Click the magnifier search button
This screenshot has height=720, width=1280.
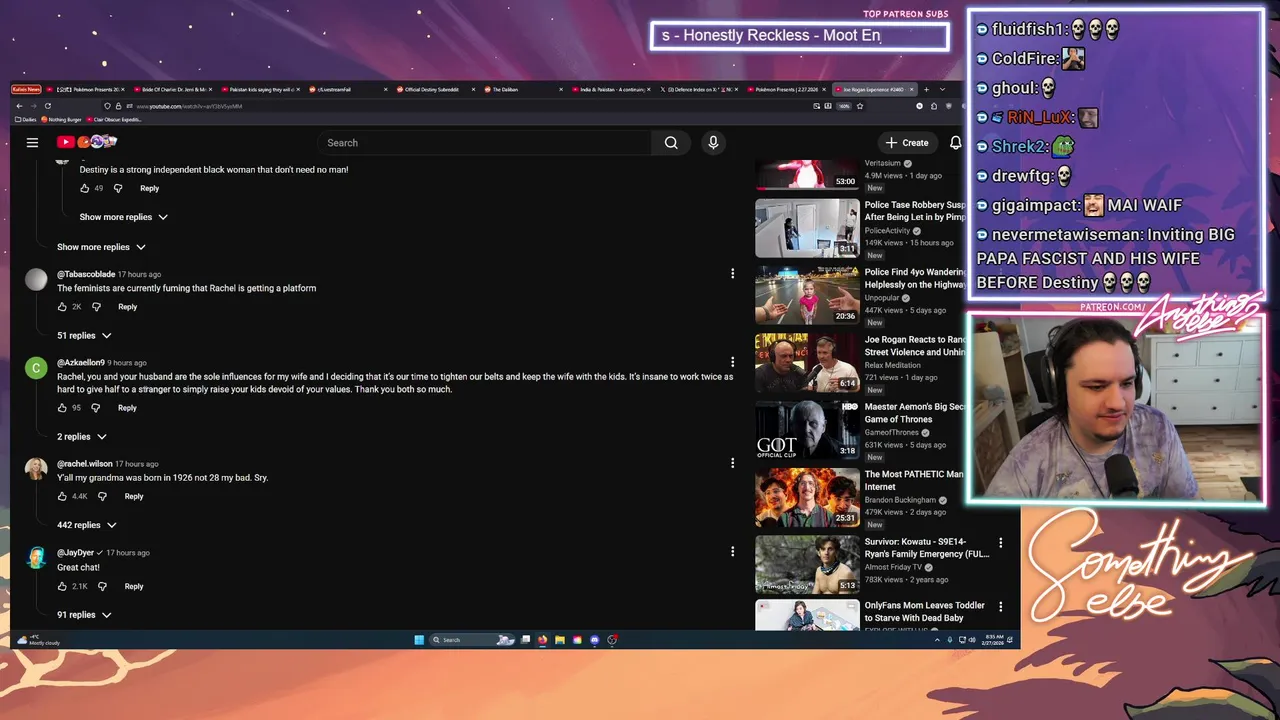point(671,143)
